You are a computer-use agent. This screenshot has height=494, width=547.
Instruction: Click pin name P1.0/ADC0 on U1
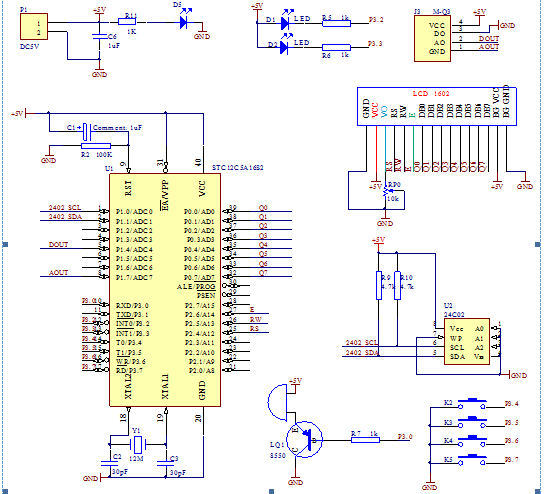pyautogui.click(x=134, y=212)
